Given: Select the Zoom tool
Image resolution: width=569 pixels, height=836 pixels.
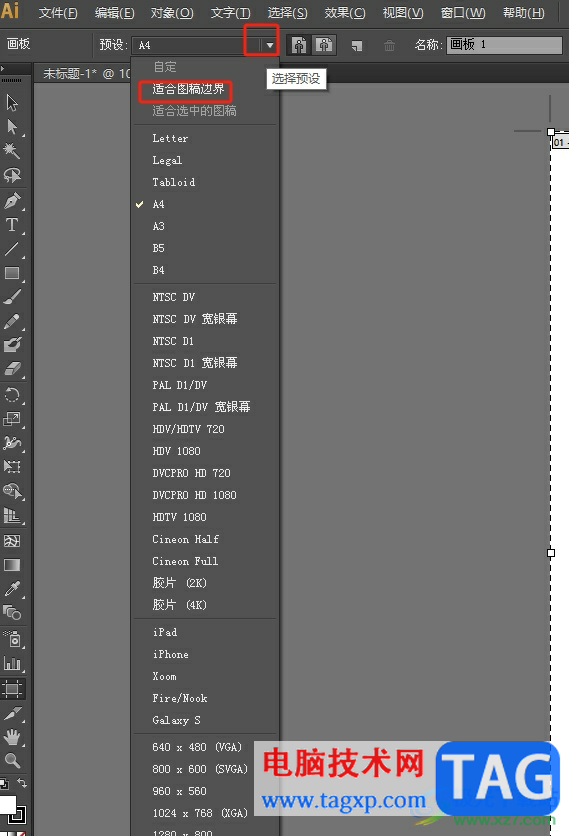Looking at the screenshot, I should pos(12,761).
